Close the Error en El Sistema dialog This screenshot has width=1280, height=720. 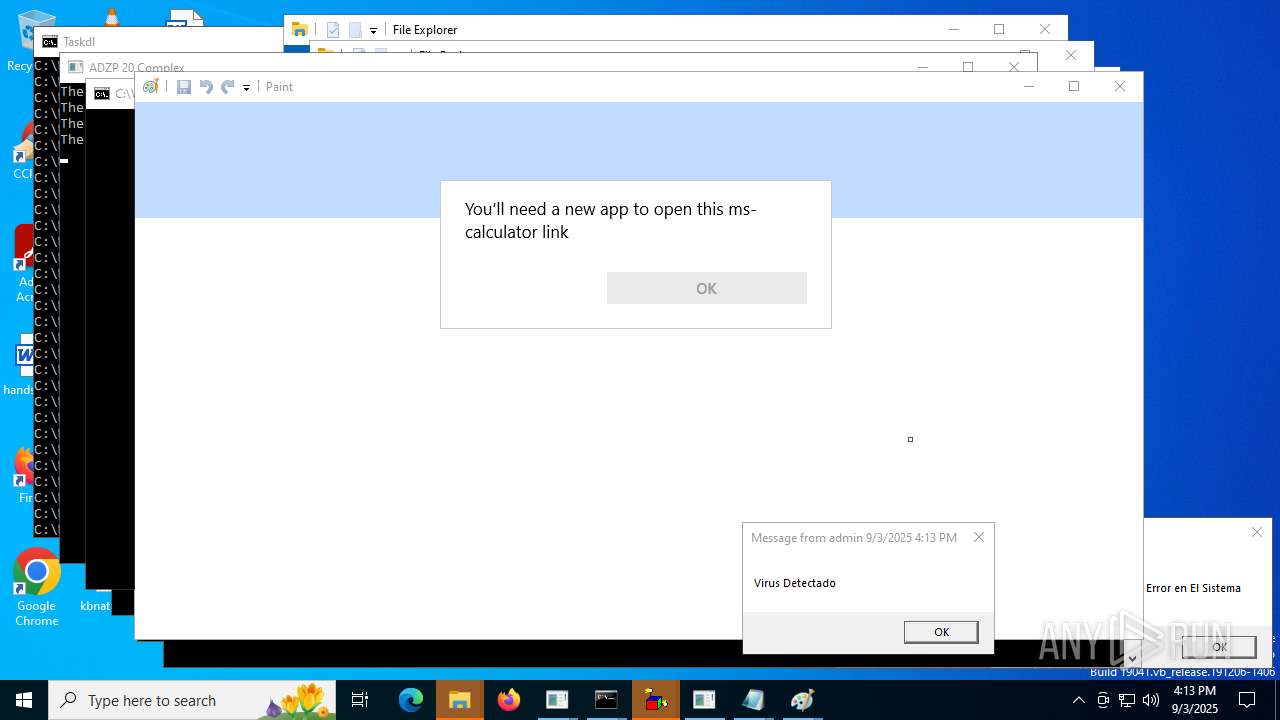point(1257,532)
